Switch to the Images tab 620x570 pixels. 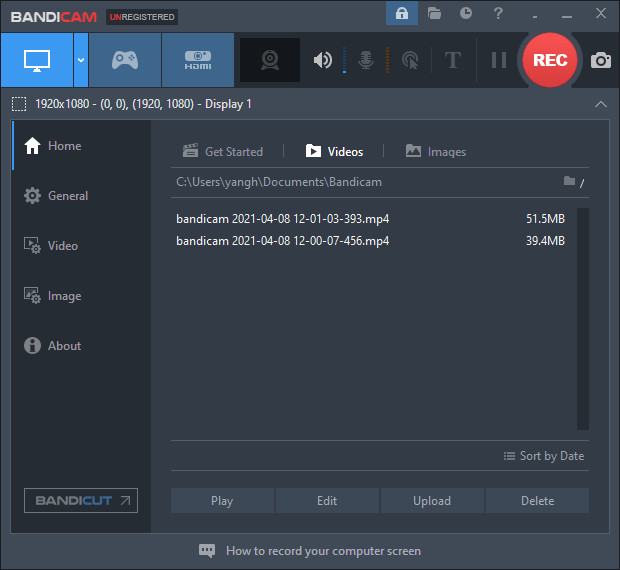436,152
